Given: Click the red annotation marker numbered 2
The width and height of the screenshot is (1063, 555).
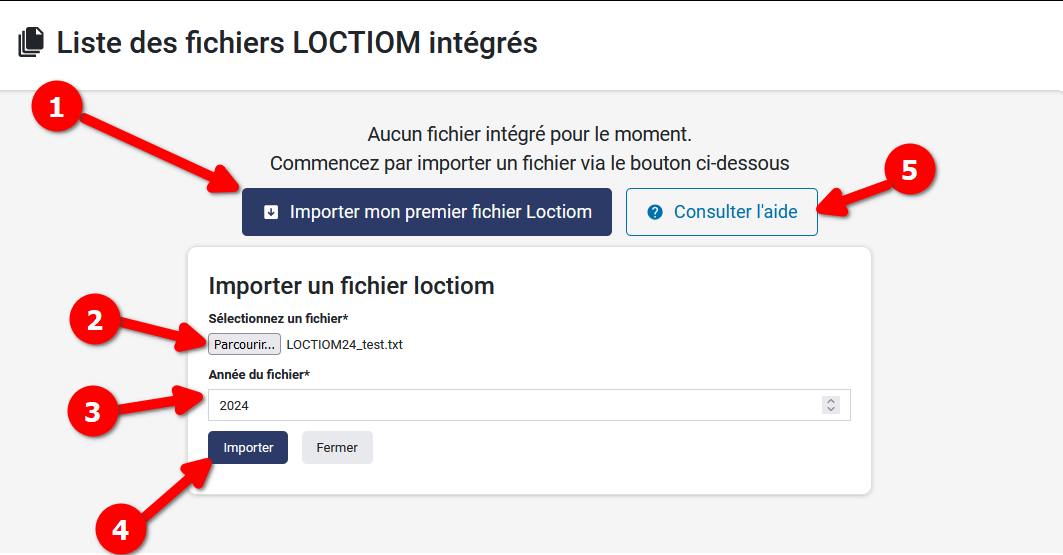Looking at the screenshot, I should 95,320.
